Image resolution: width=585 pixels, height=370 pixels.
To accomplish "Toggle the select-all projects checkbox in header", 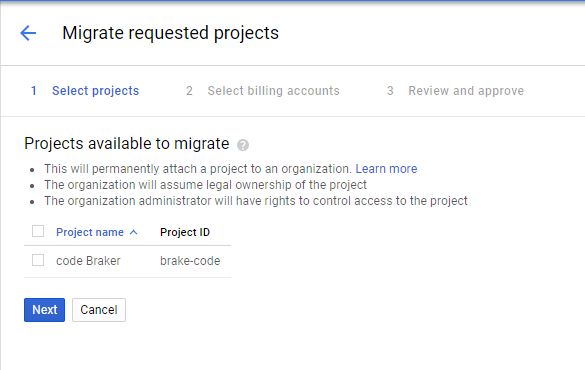I will [x=38, y=231].
